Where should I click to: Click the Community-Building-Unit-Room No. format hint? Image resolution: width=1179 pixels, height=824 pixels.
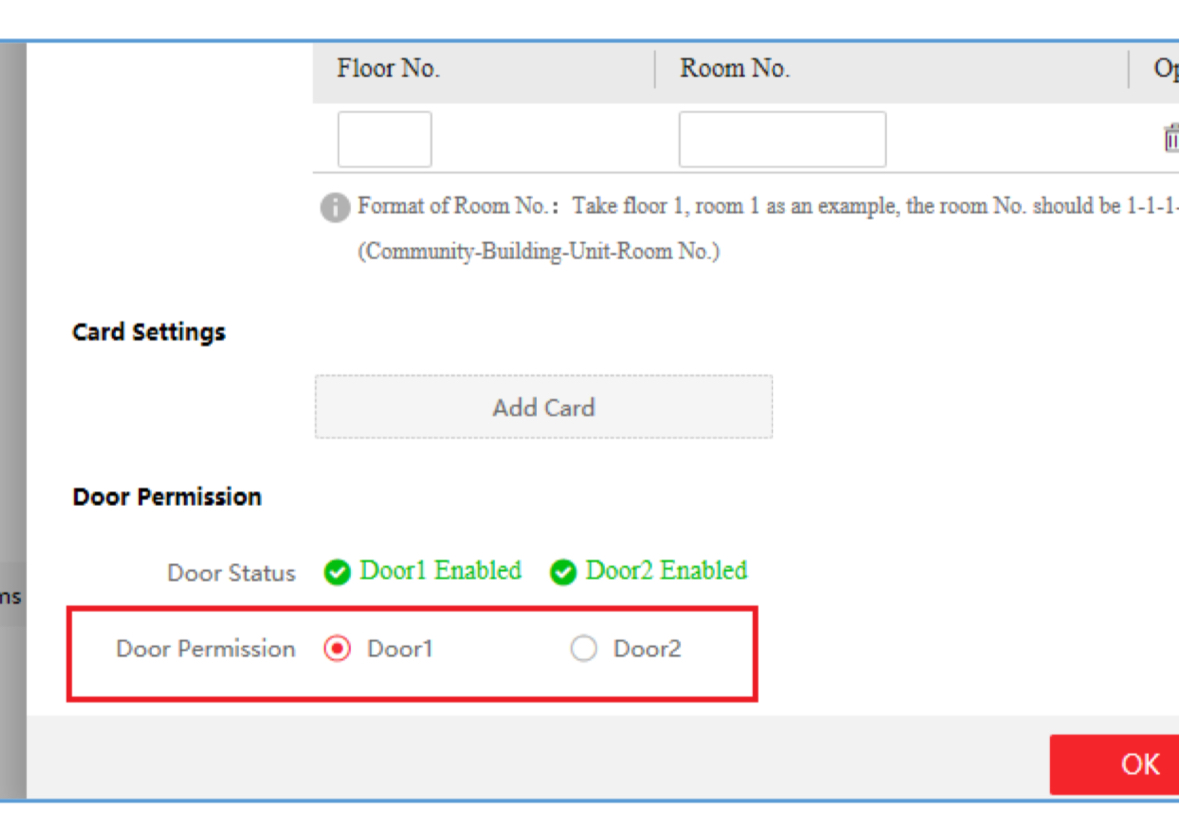pyautogui.click(x=539, y=252)
